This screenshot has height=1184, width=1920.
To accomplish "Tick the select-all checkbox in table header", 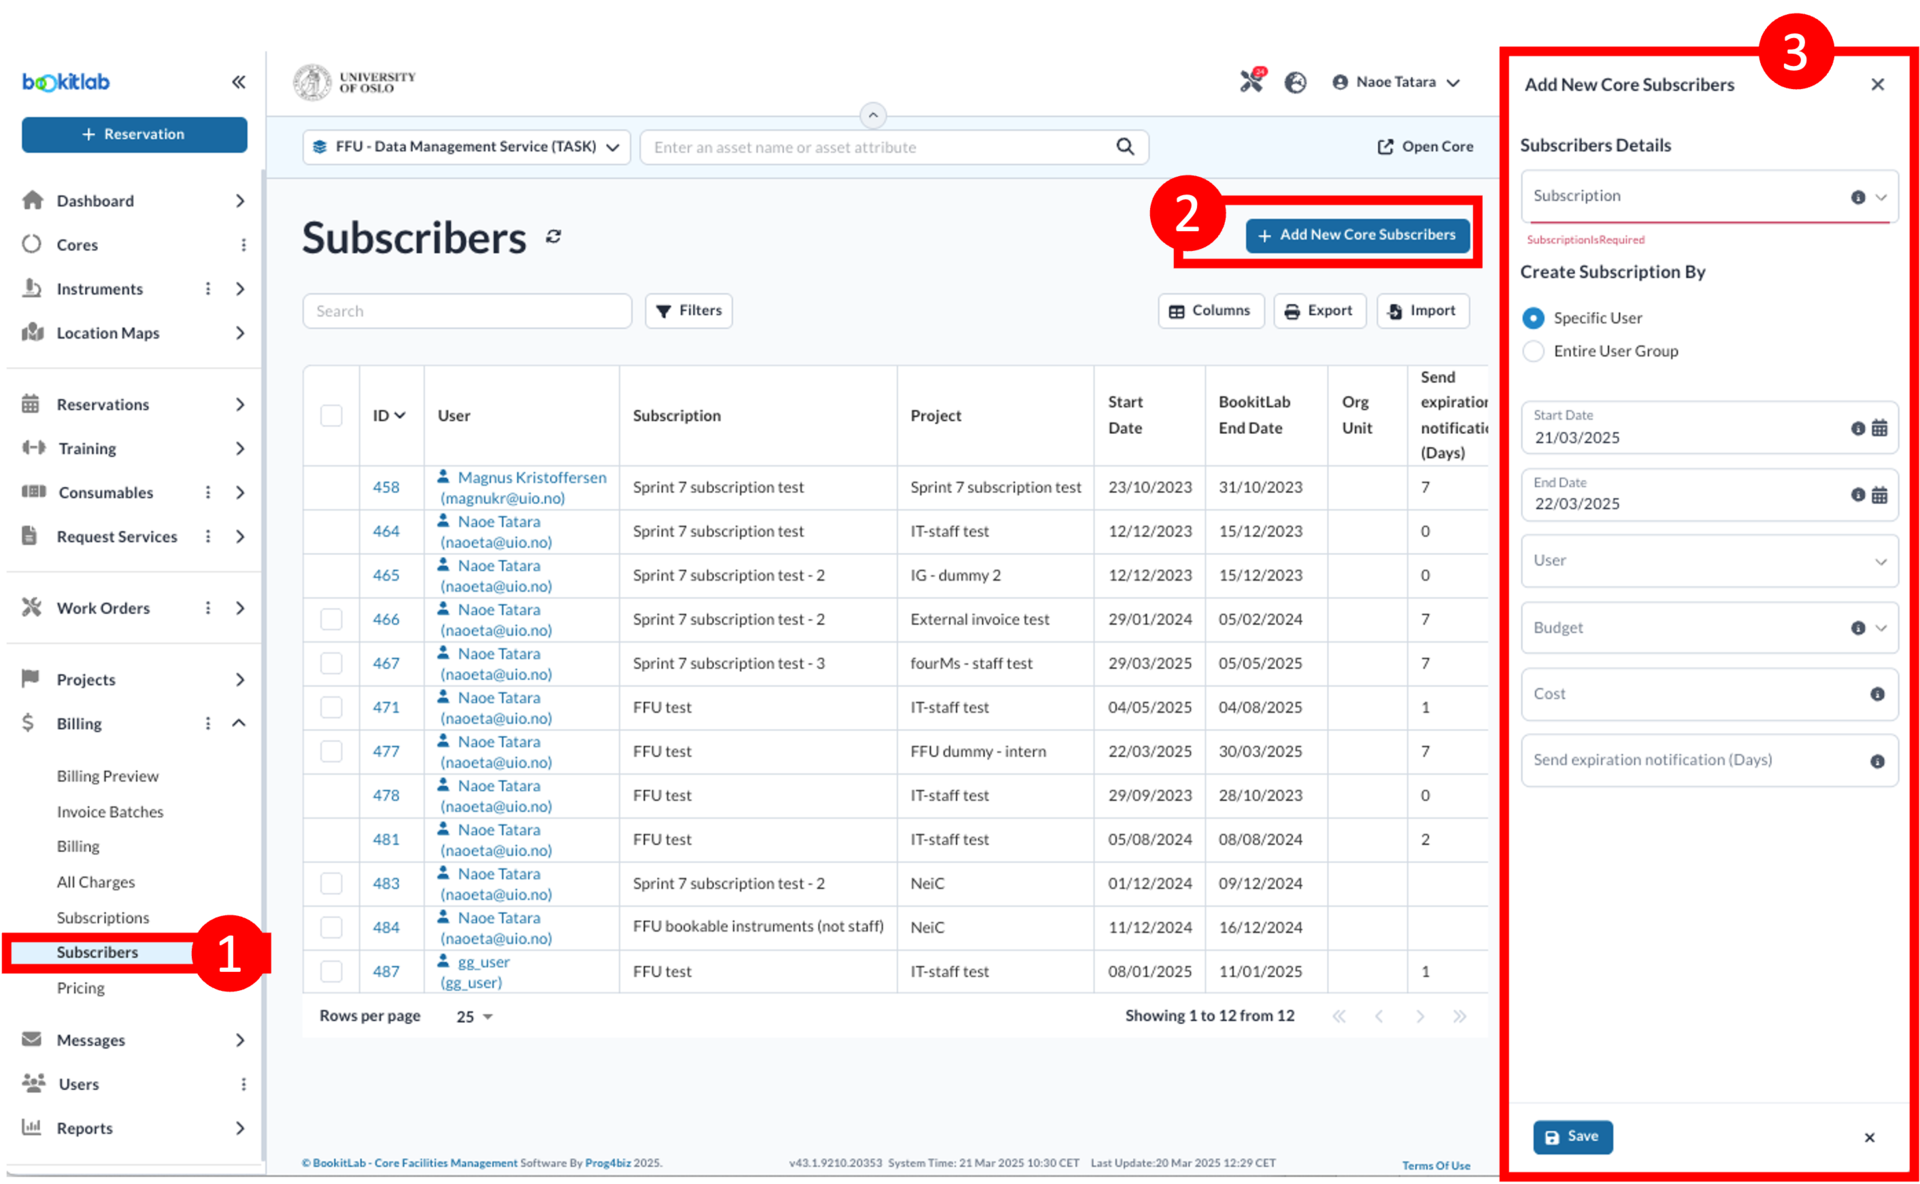I will pos(331,415).
